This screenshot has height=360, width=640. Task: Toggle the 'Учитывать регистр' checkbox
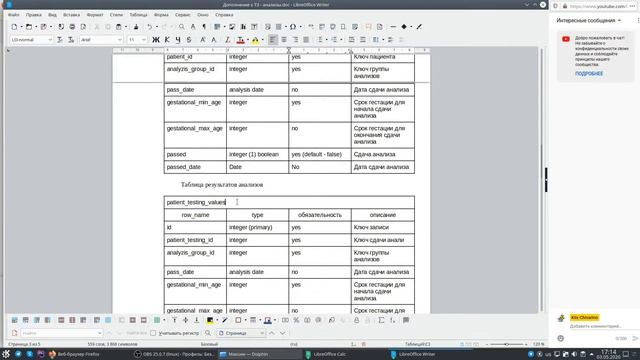click(x=153, y=333)
